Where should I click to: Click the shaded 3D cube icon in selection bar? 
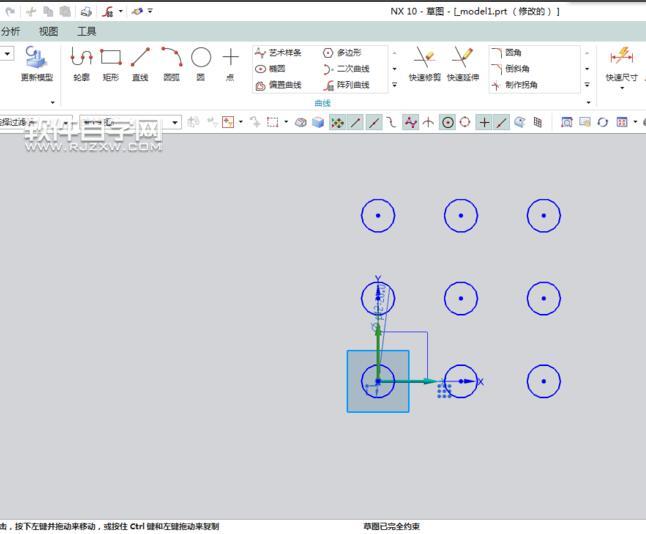pyautogui.click(x=318, y=122)
